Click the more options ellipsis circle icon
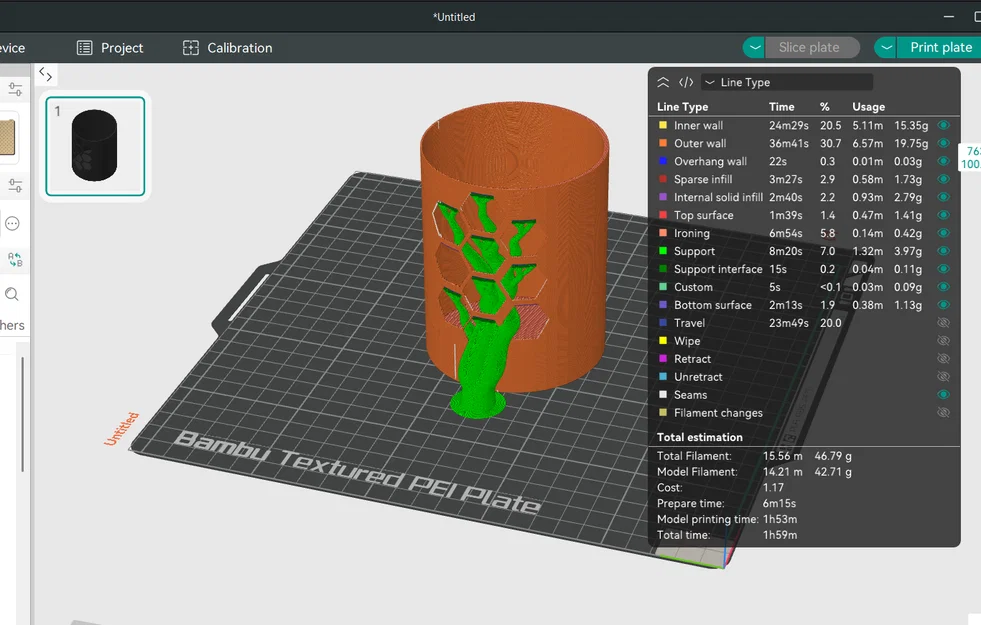Image resolution: width=981 pixels, height=625 pixels. pyautogui.click(x=13, y=223)
